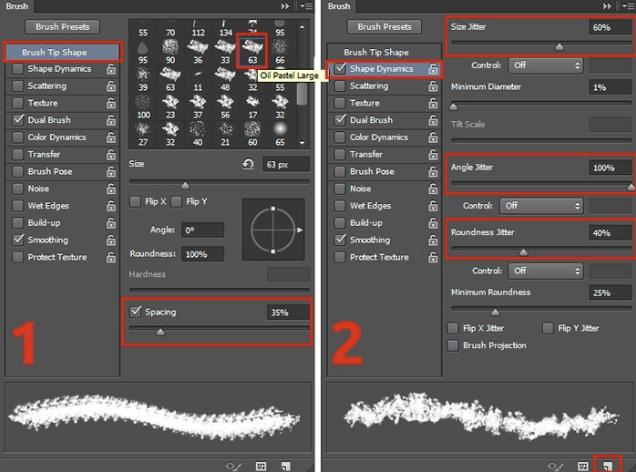Enable Brush Projection checkbox
636x472 pixels.
click(x=453, y=345)
